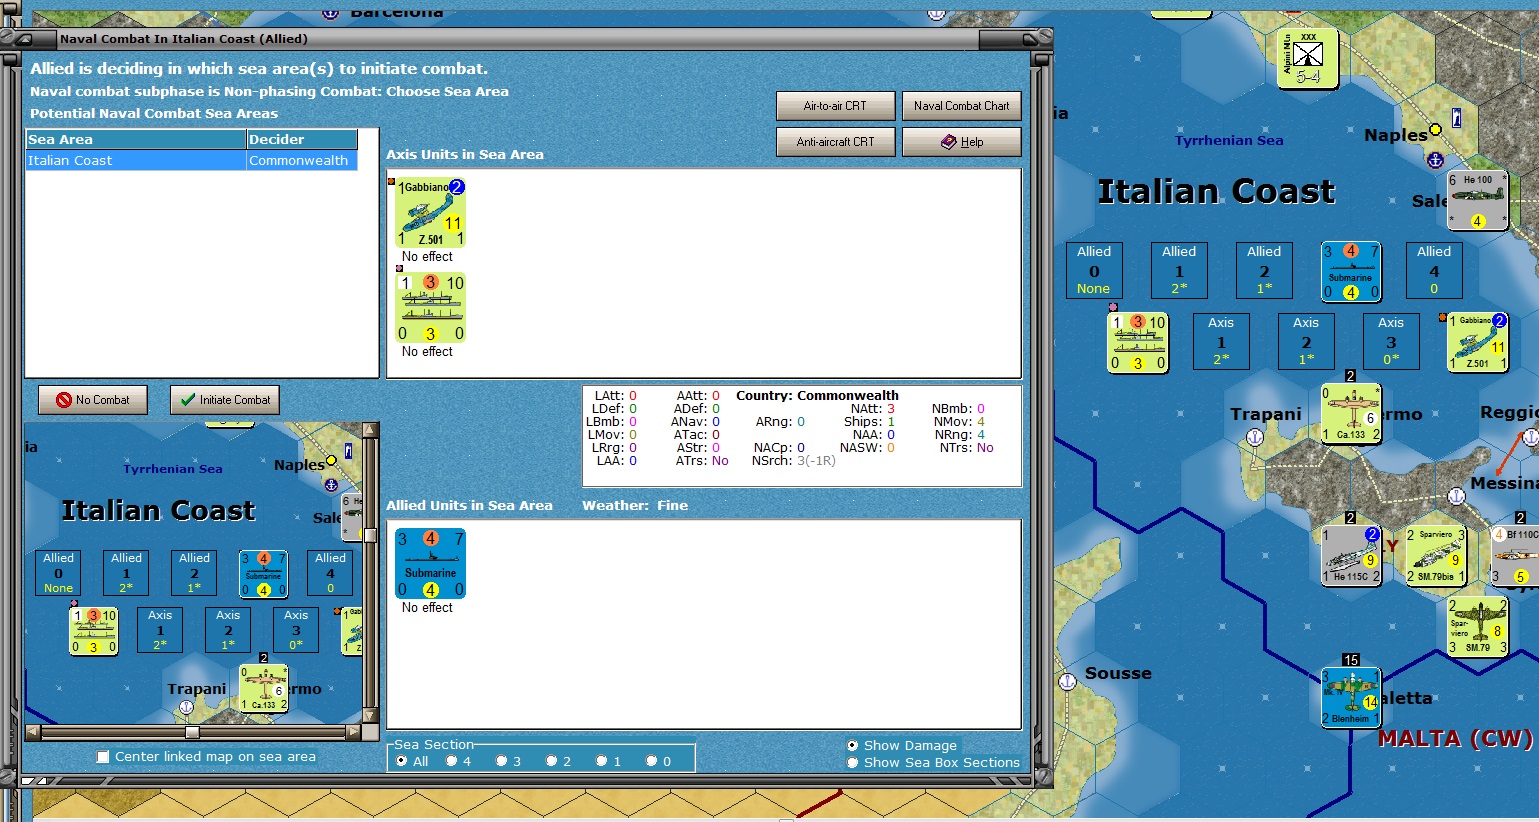Image resolution: width=1539 pixels, height=822 pixels.
Task: Click the mini-map scroll down arrow
Action: point(370,716)
